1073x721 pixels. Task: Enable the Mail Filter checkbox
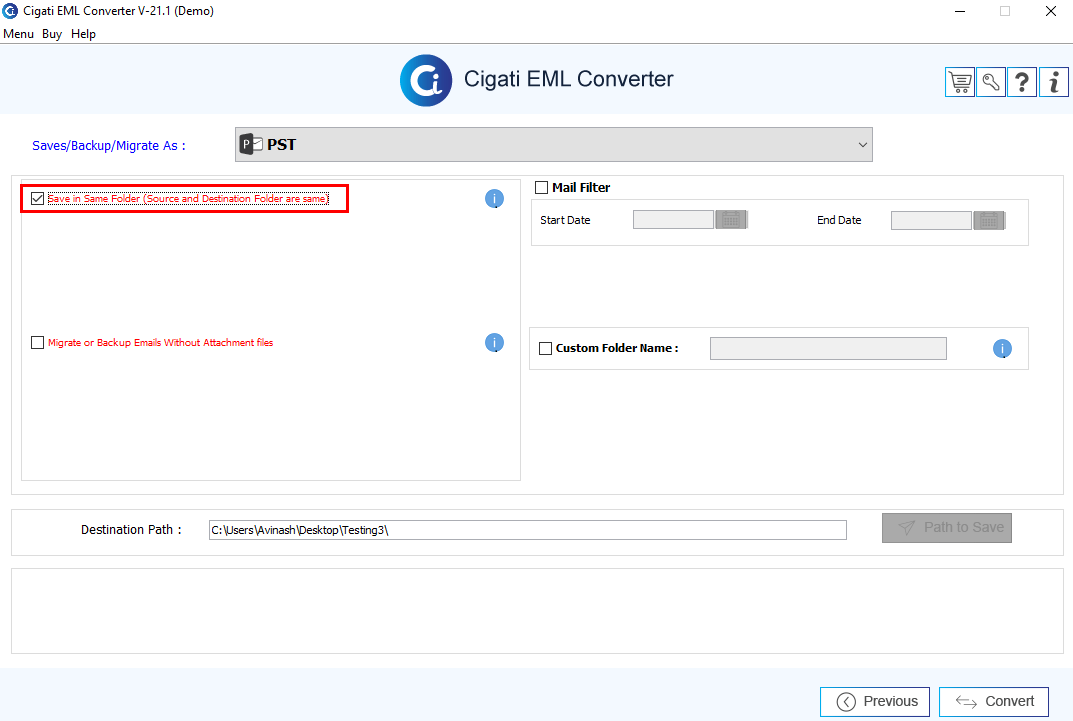click(x=541, y=187)
